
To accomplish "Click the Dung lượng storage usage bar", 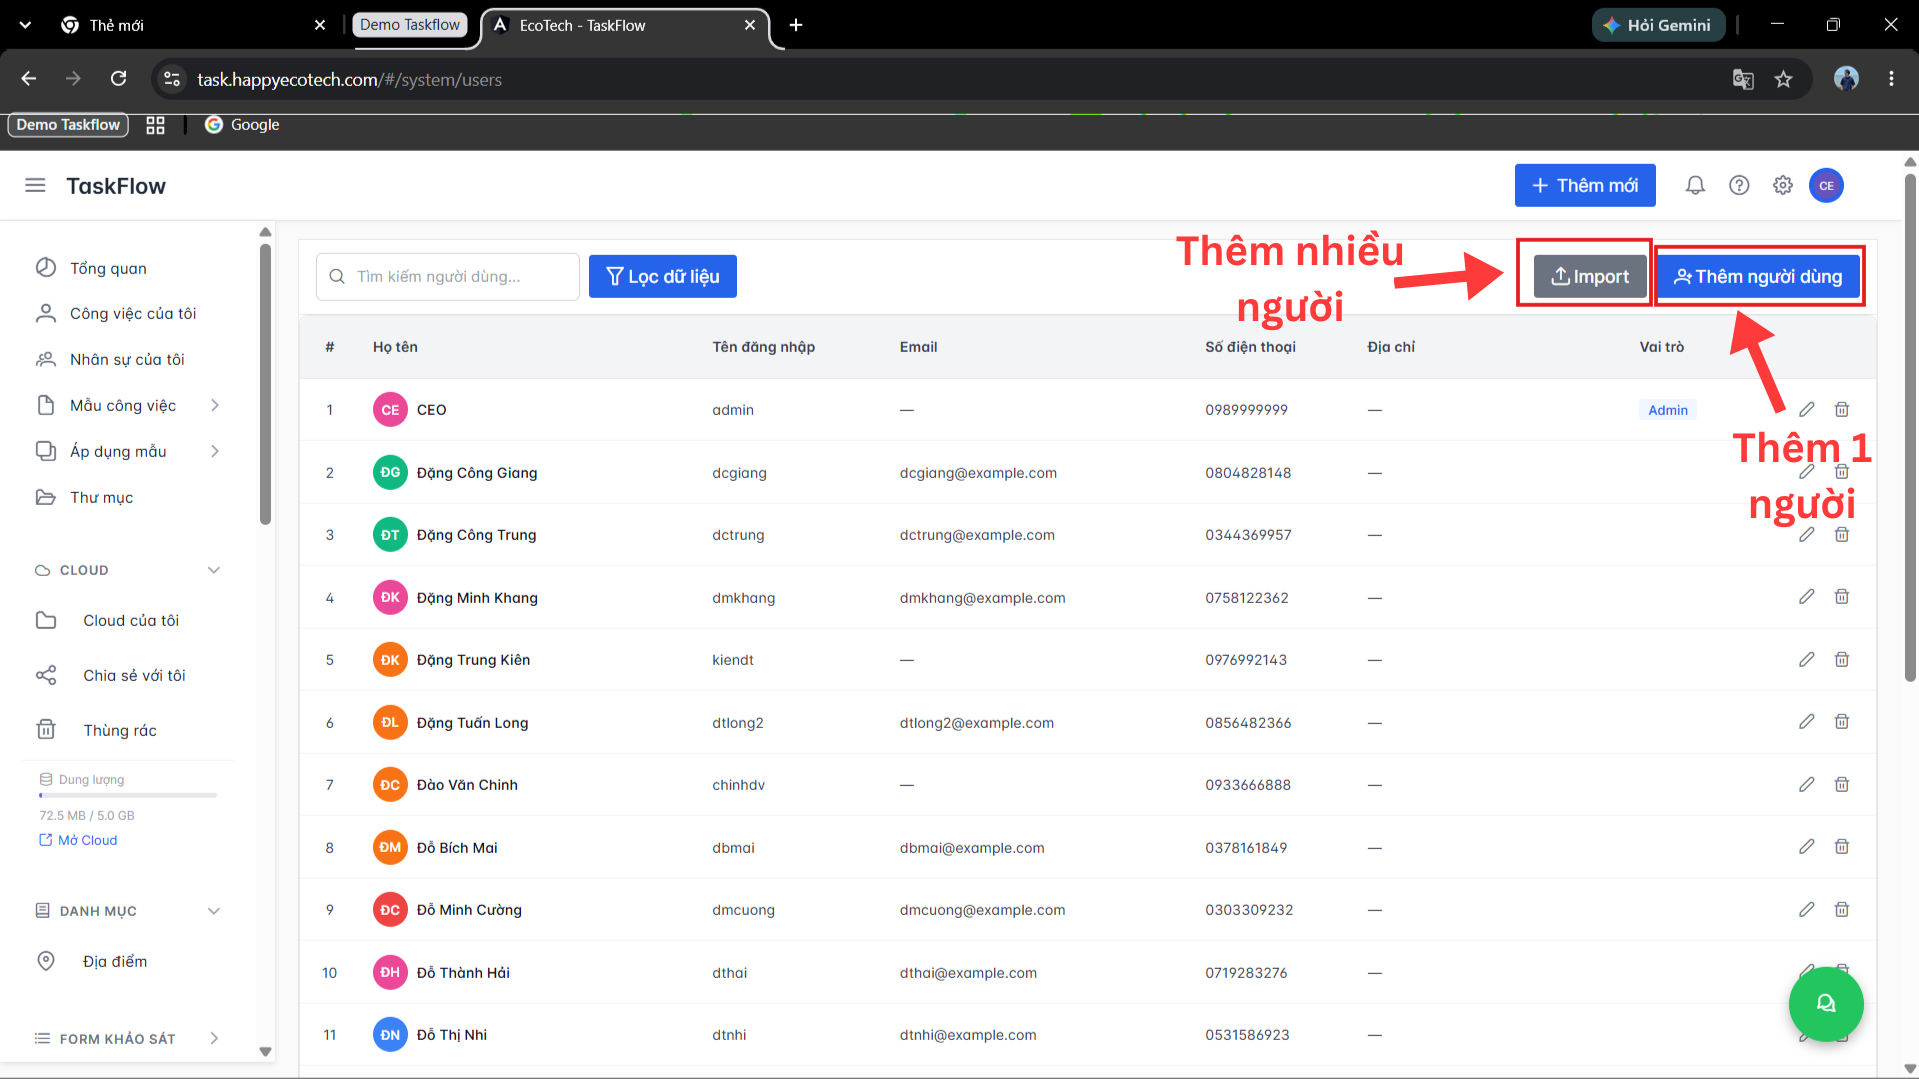I will 128,795.
